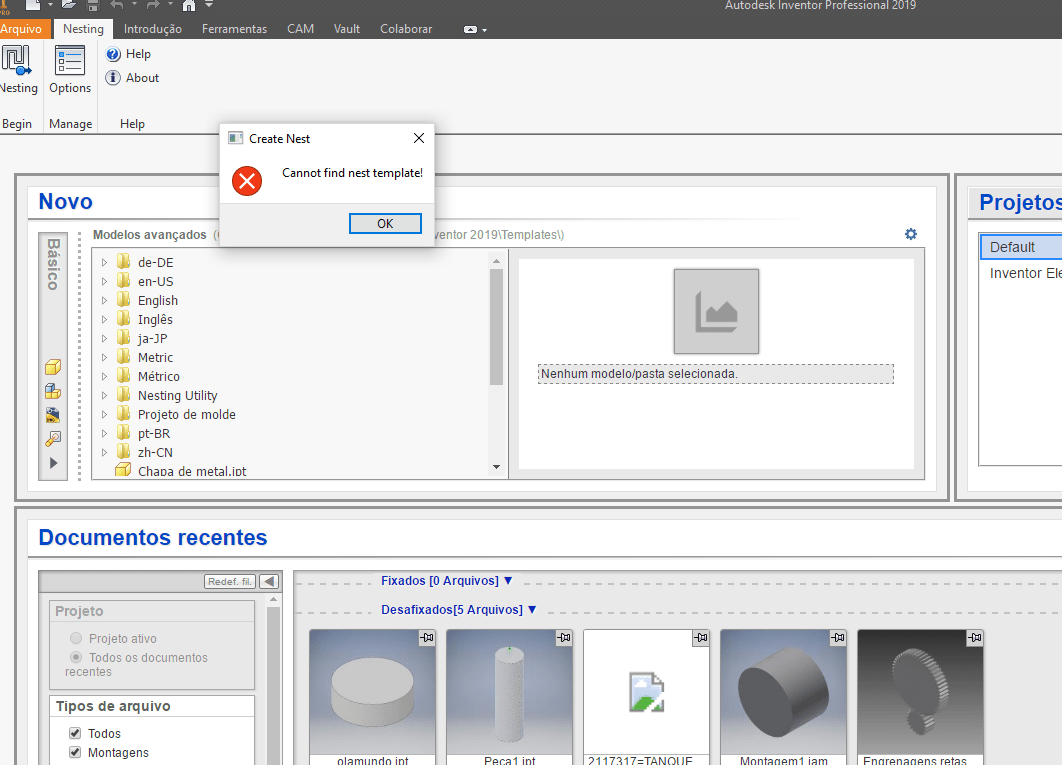Switch to the Colaborar tab

(x=406, y=29)
